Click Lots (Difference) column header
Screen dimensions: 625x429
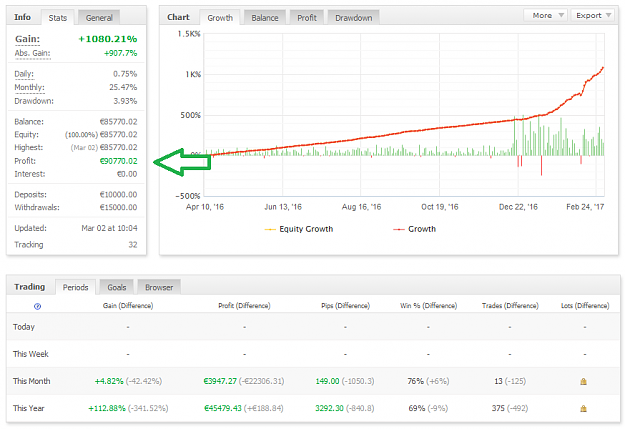pos(585,306)
